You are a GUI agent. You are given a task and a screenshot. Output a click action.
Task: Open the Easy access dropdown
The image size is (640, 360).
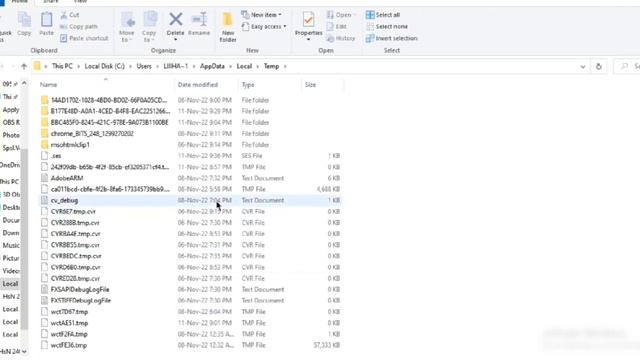pos(264,27)
